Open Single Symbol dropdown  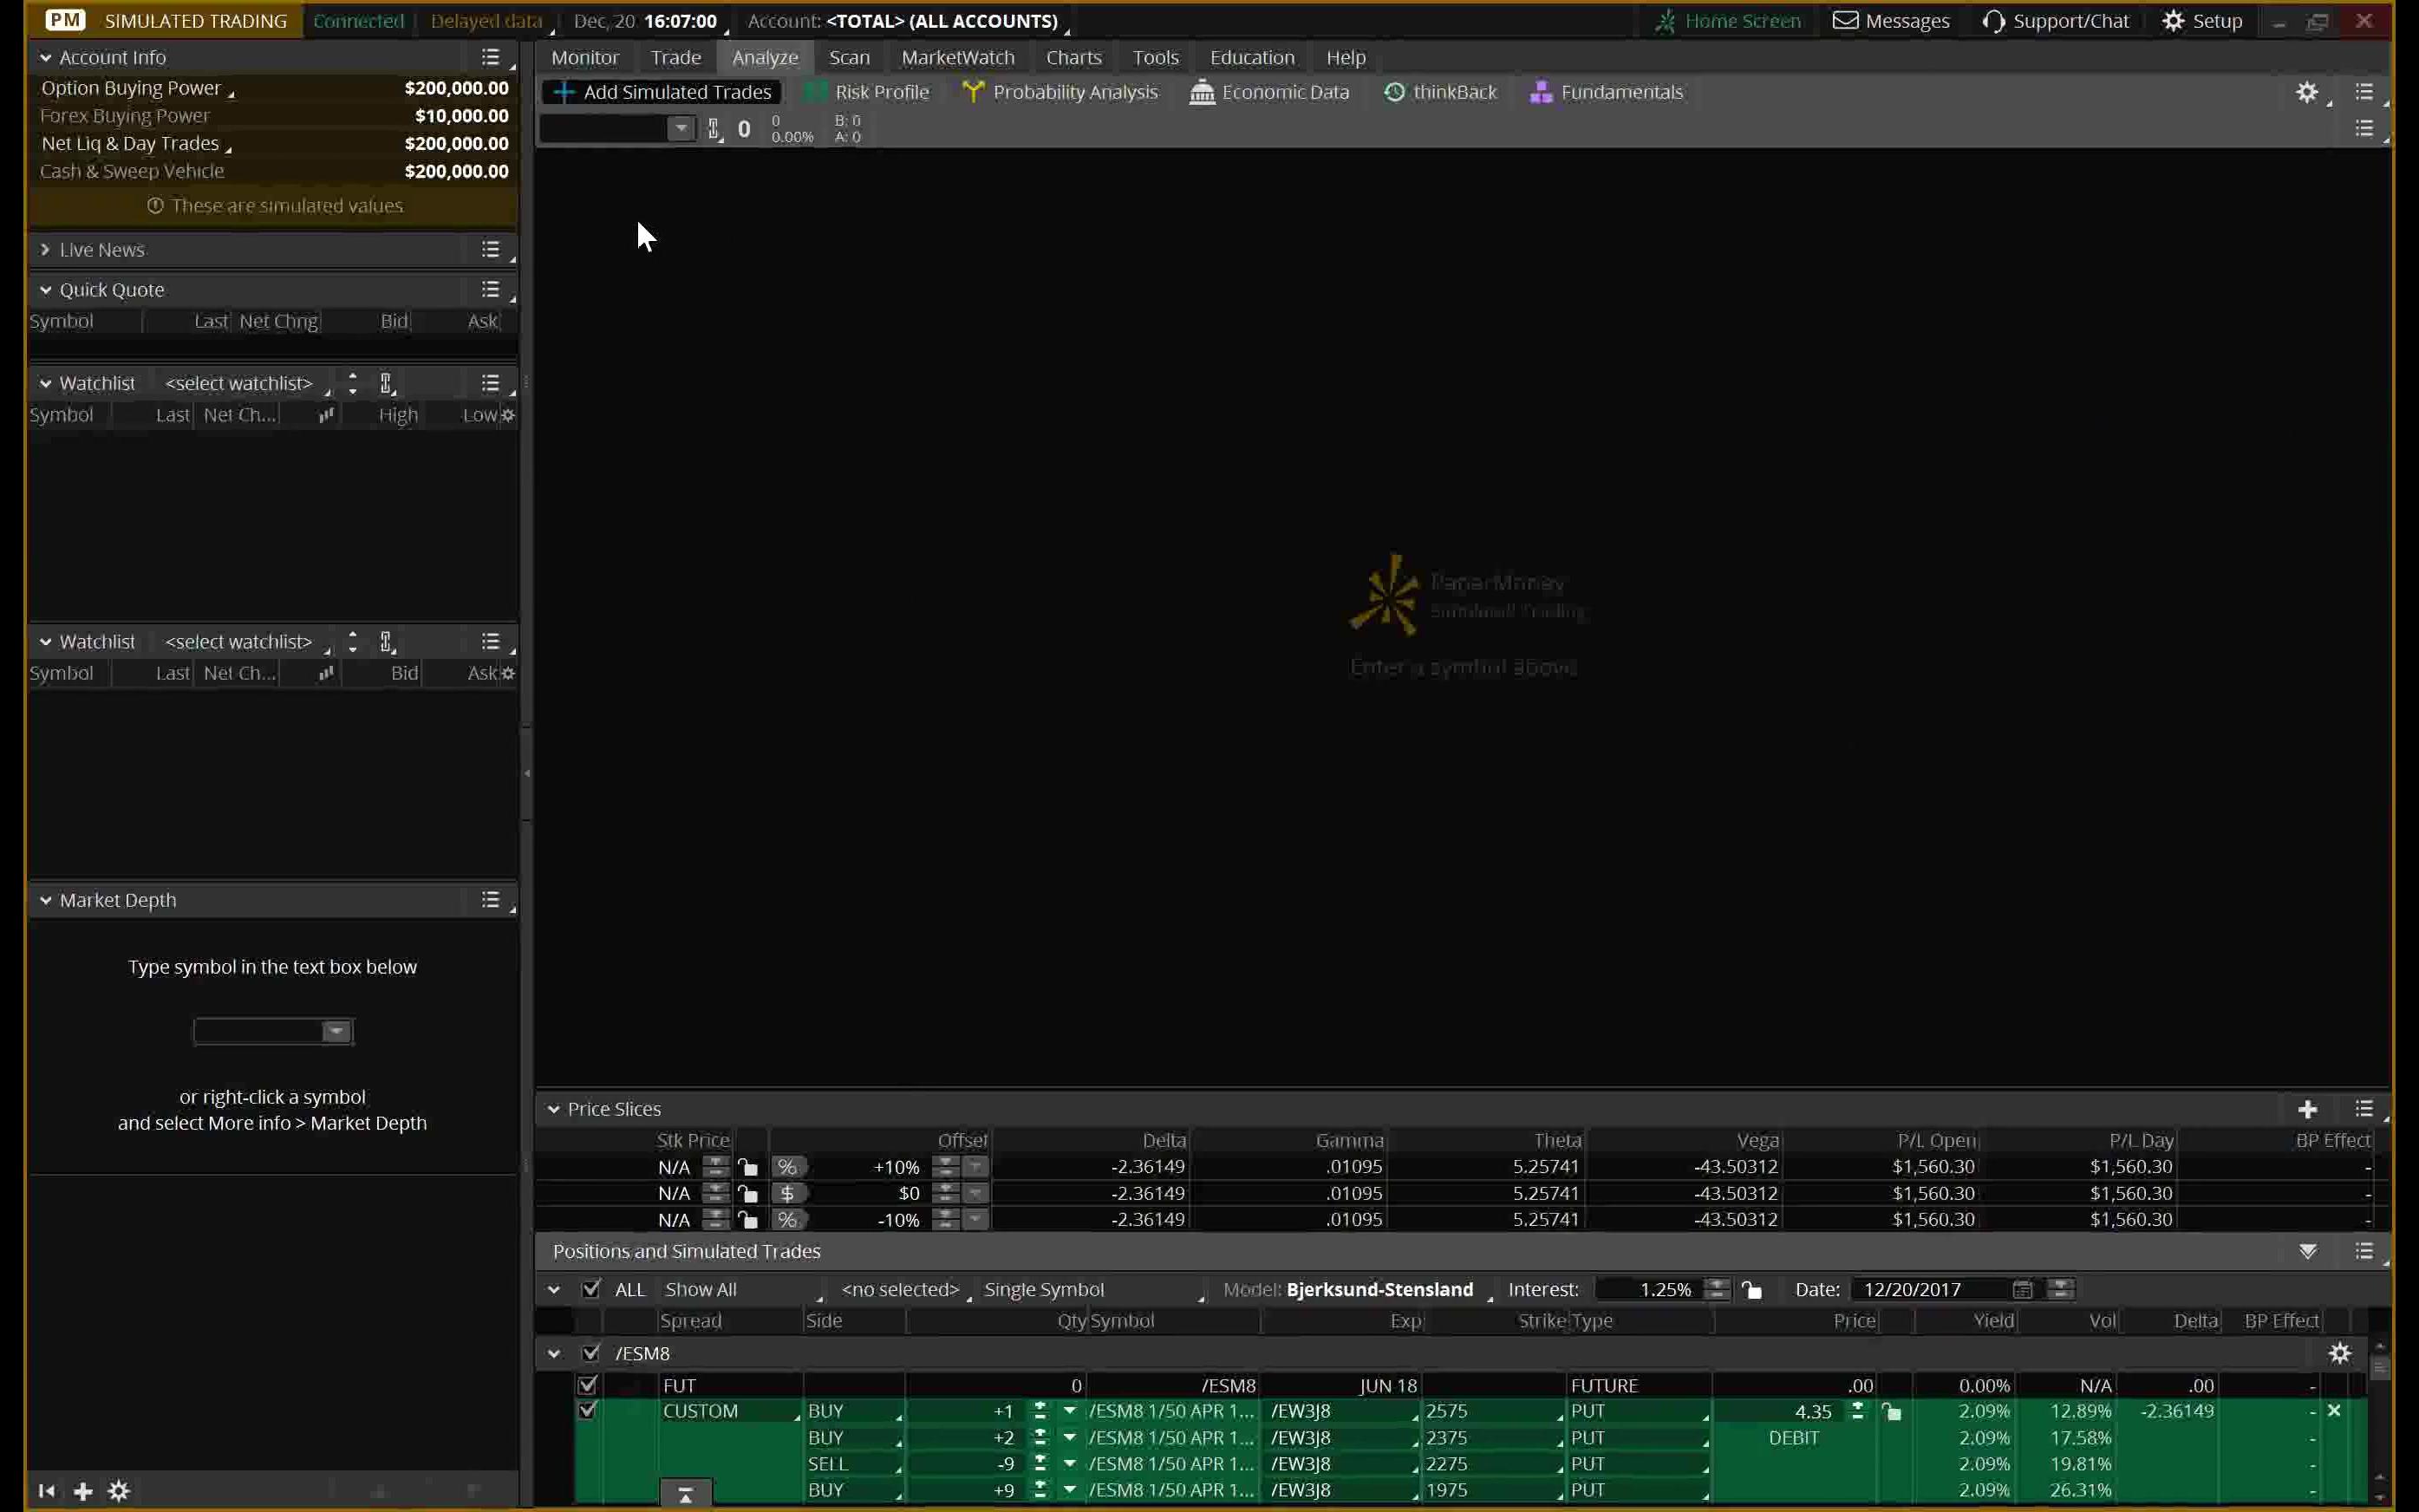pyautogui.click(x=1094, y=1290)
